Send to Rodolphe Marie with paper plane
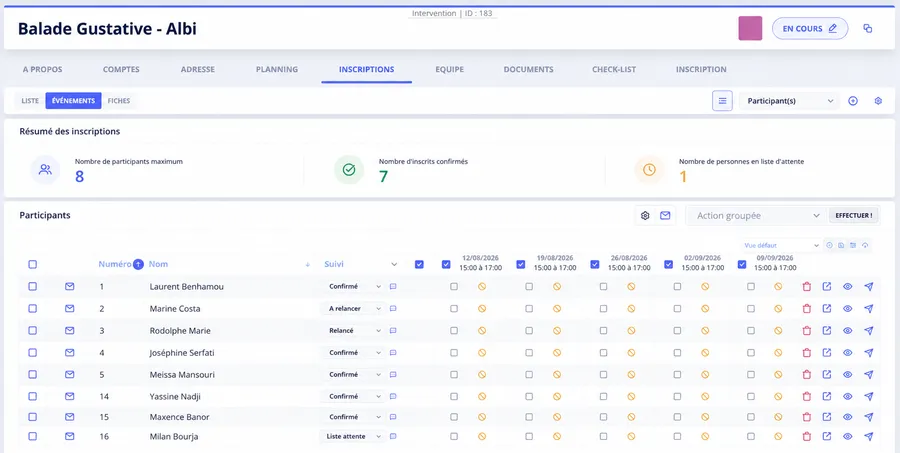 [x=868, y=331]
